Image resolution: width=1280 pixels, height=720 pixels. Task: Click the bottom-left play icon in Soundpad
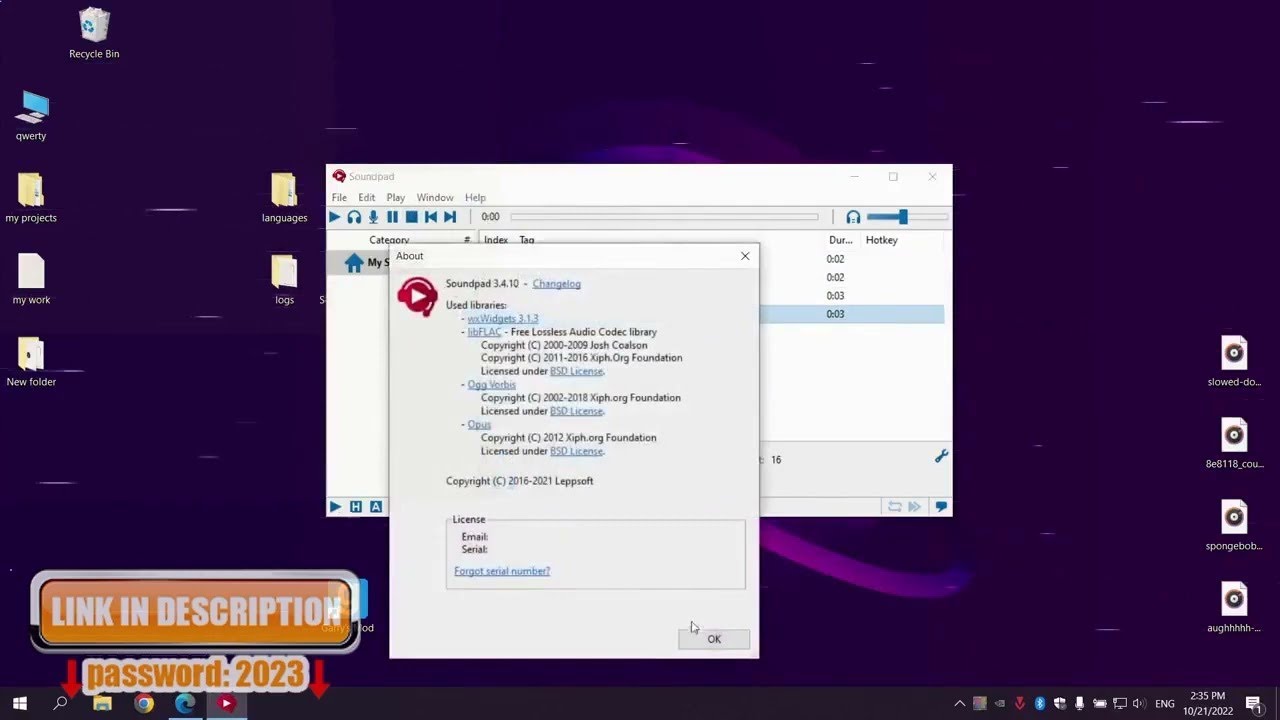click(x=335, y=507)
